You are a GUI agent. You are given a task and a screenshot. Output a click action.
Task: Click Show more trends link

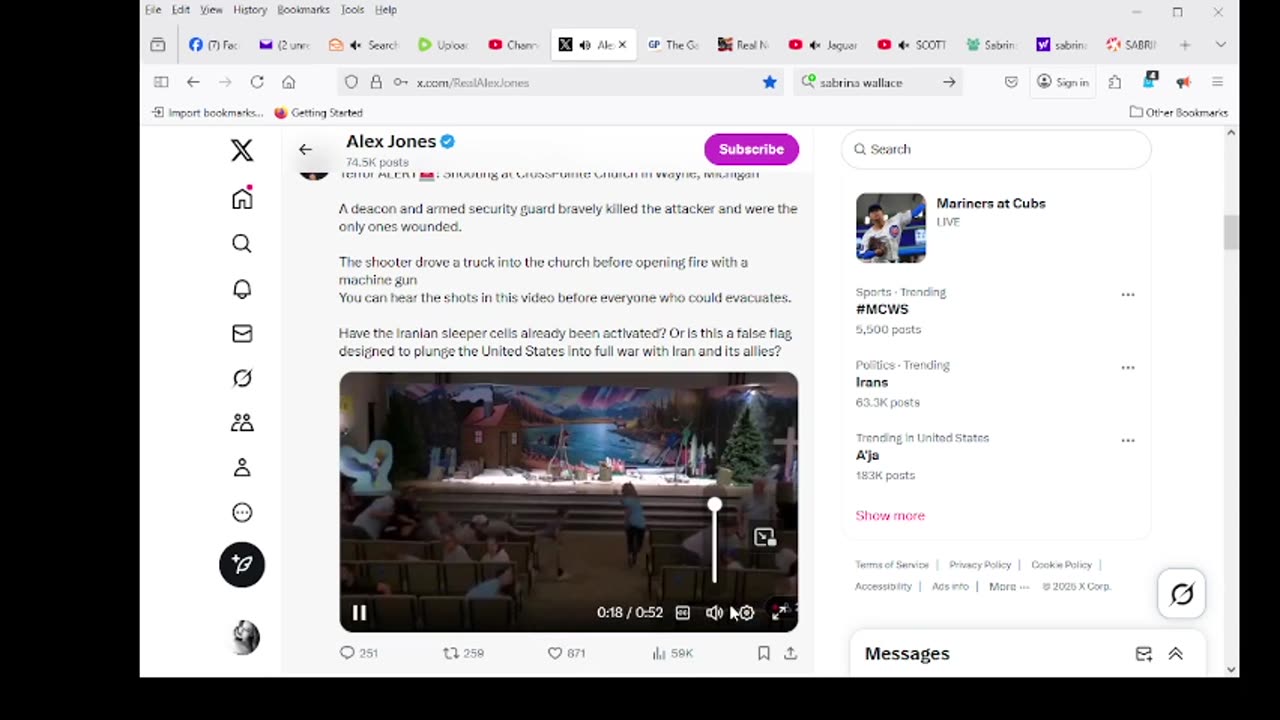point(890,515)
